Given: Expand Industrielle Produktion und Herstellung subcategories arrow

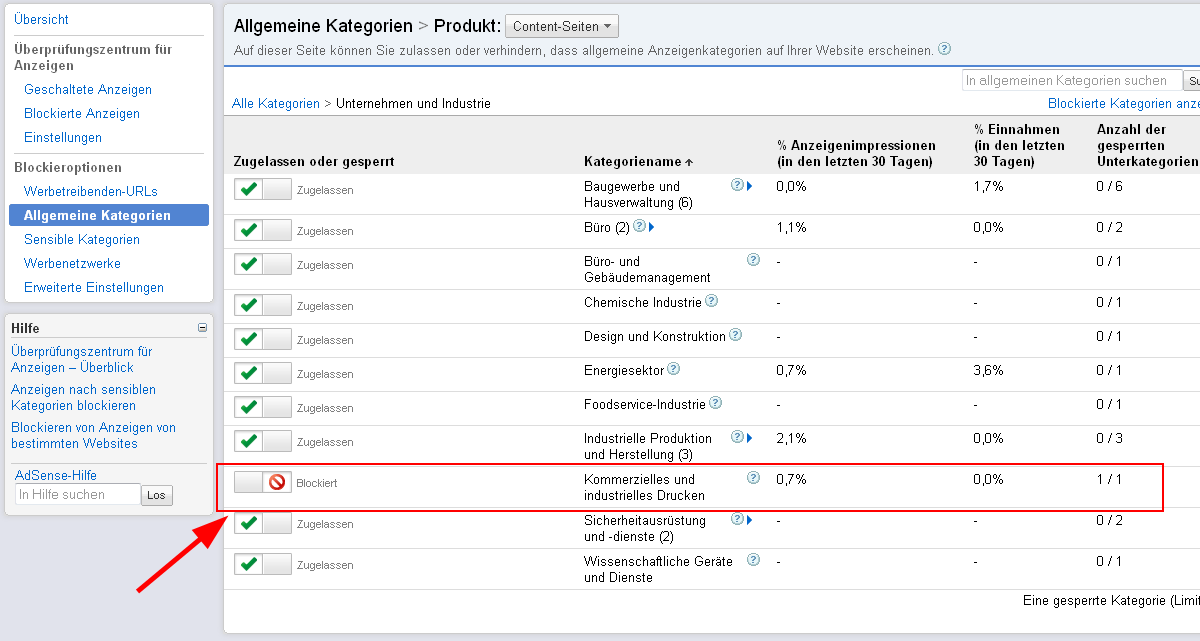Looking at the screenshot, I should coord(749,437).
